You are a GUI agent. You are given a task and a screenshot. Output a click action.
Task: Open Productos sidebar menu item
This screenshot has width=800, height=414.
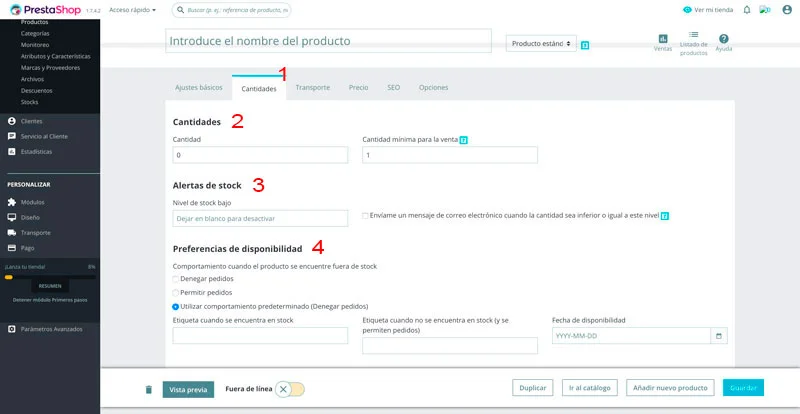35,22
